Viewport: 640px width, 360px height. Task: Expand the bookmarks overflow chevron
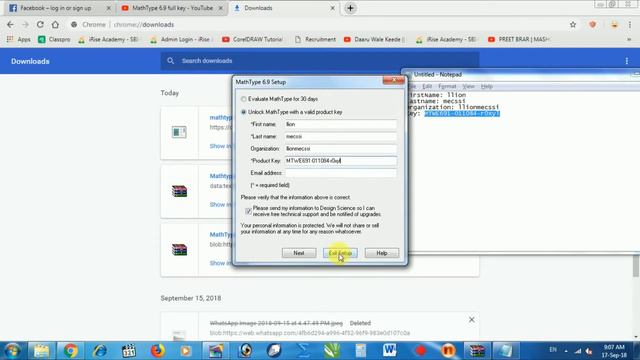(629, 40)
